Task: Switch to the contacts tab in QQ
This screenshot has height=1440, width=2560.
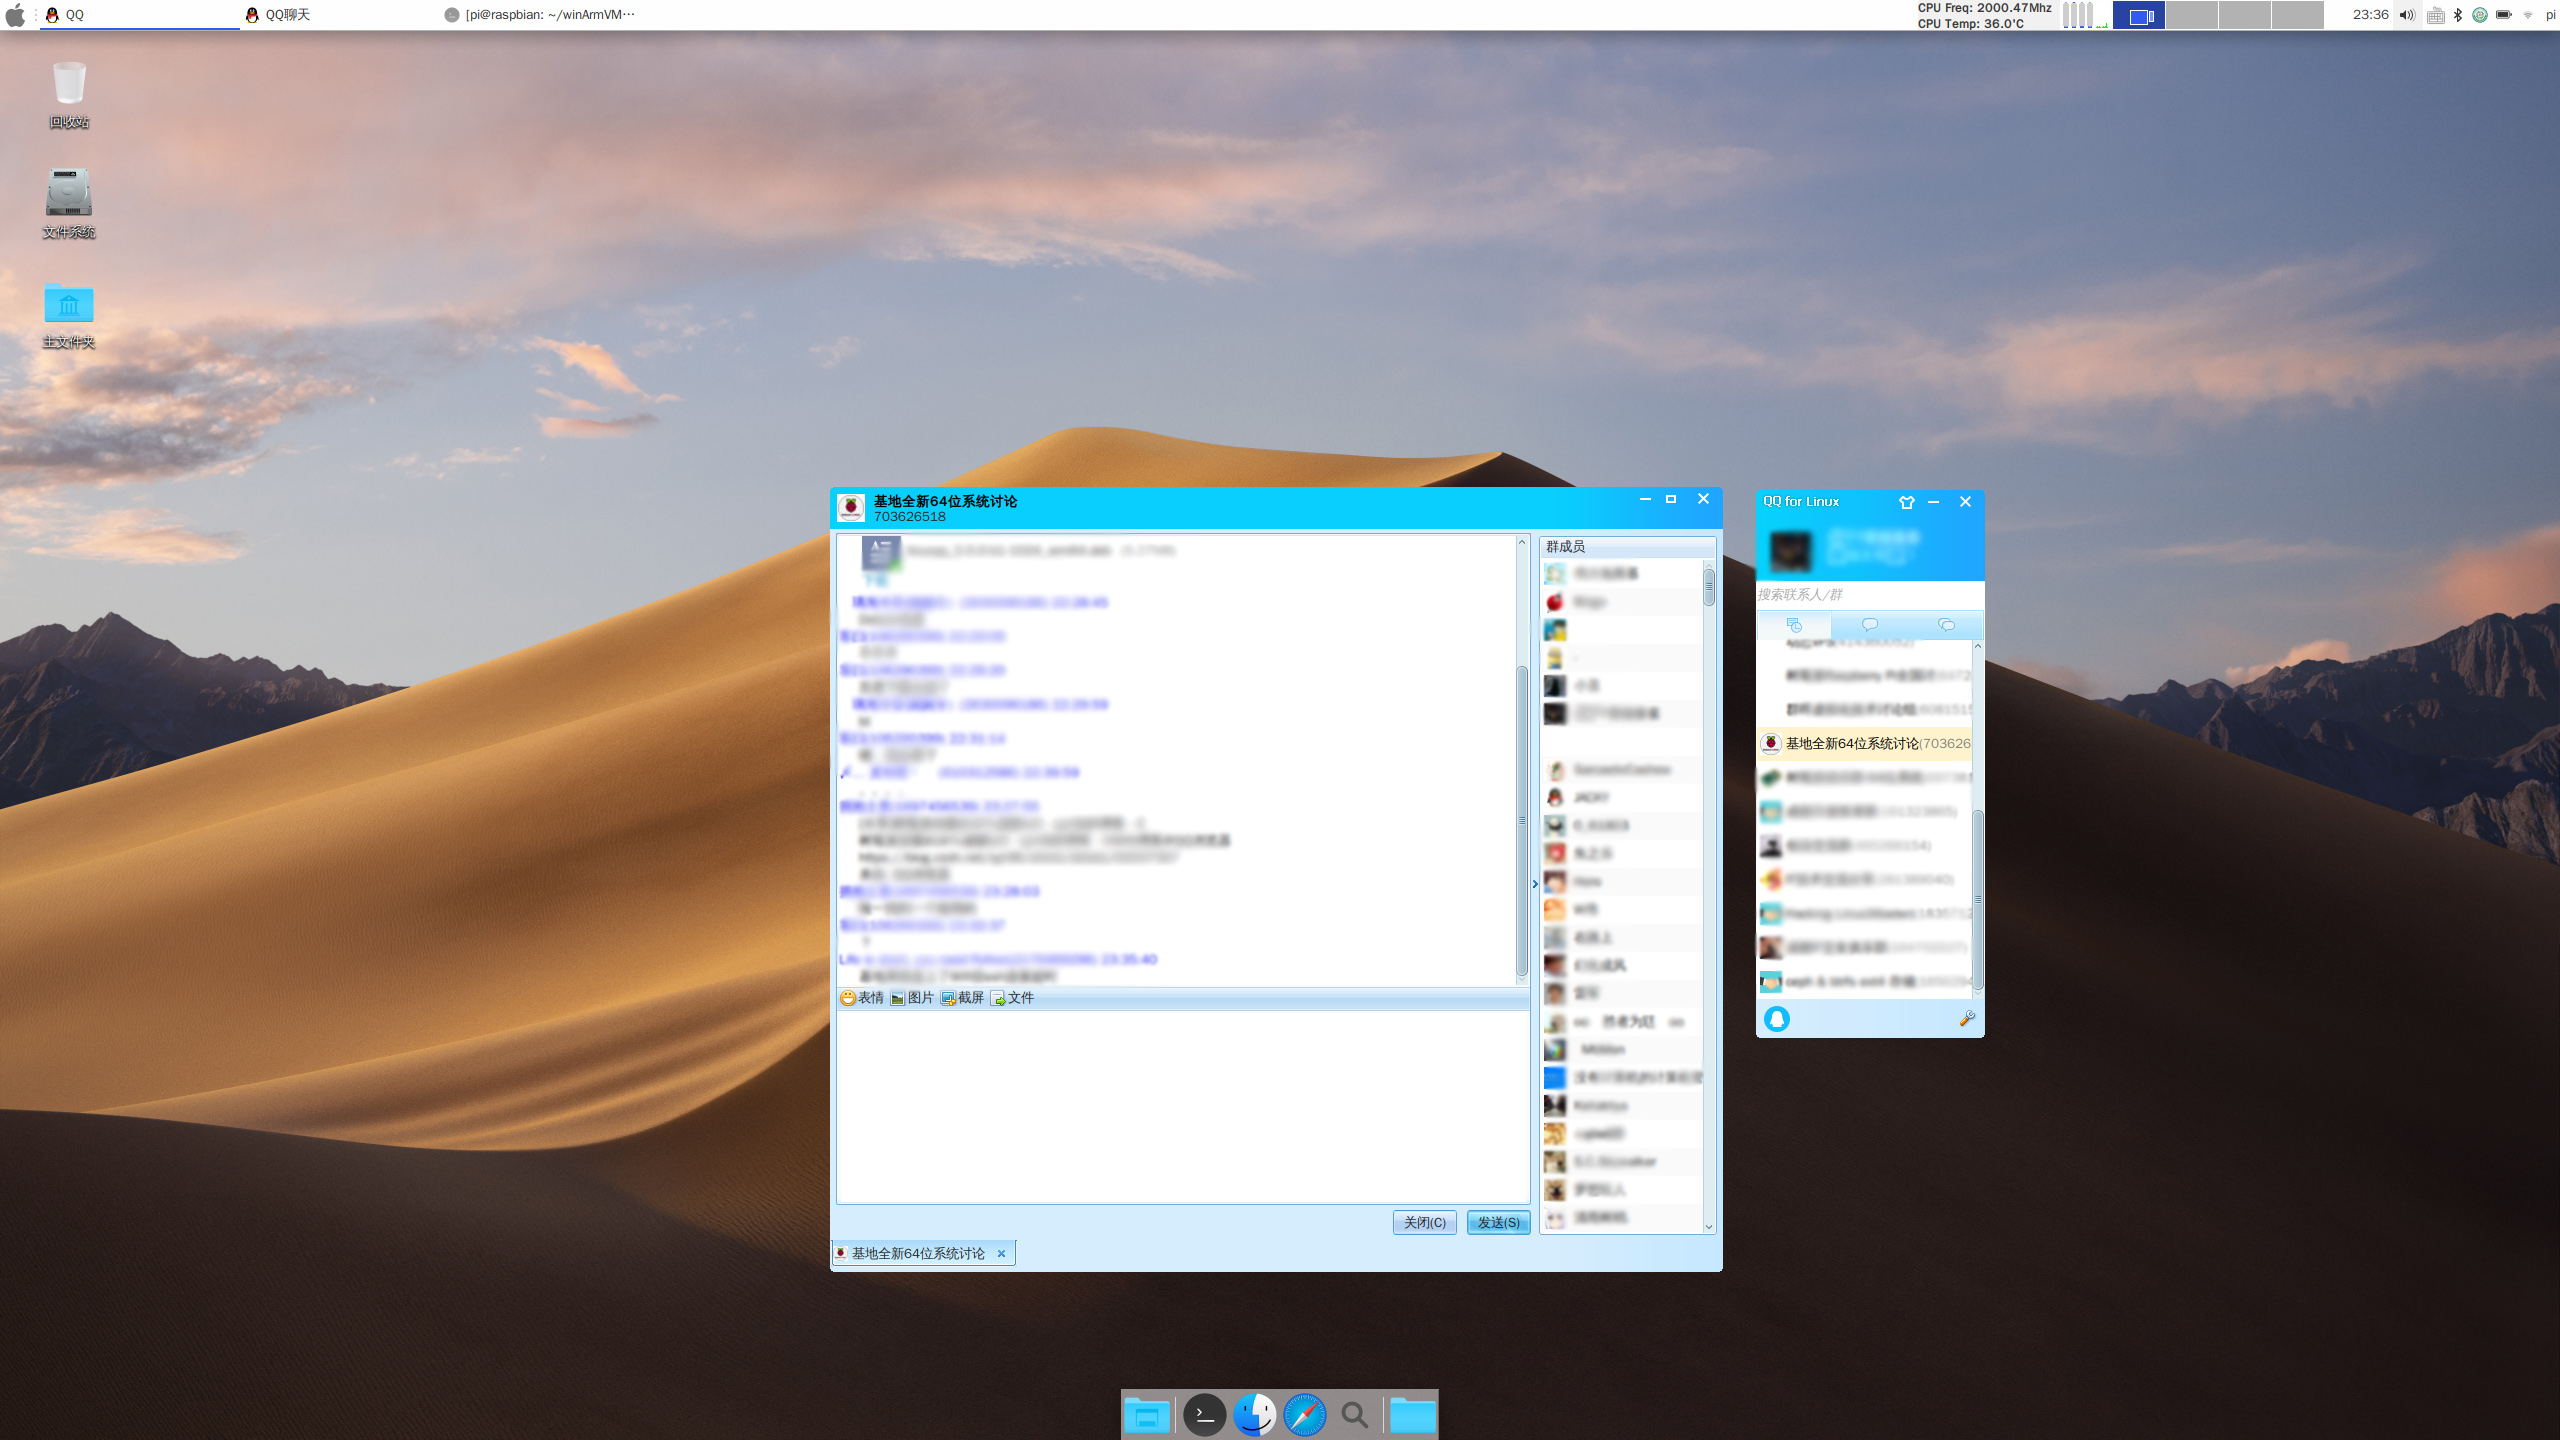Action: [1869, 625]
